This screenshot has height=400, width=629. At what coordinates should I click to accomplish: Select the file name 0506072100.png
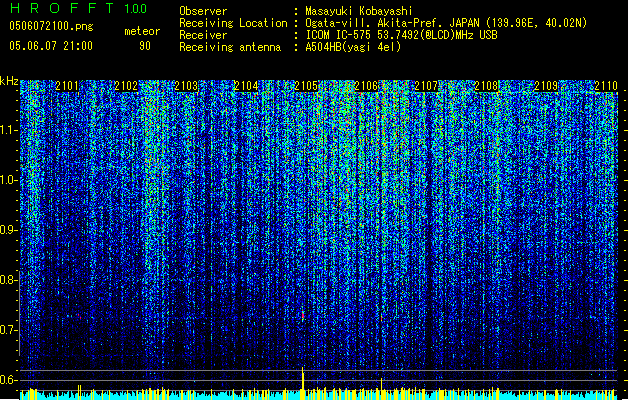[x=51, y=26]
